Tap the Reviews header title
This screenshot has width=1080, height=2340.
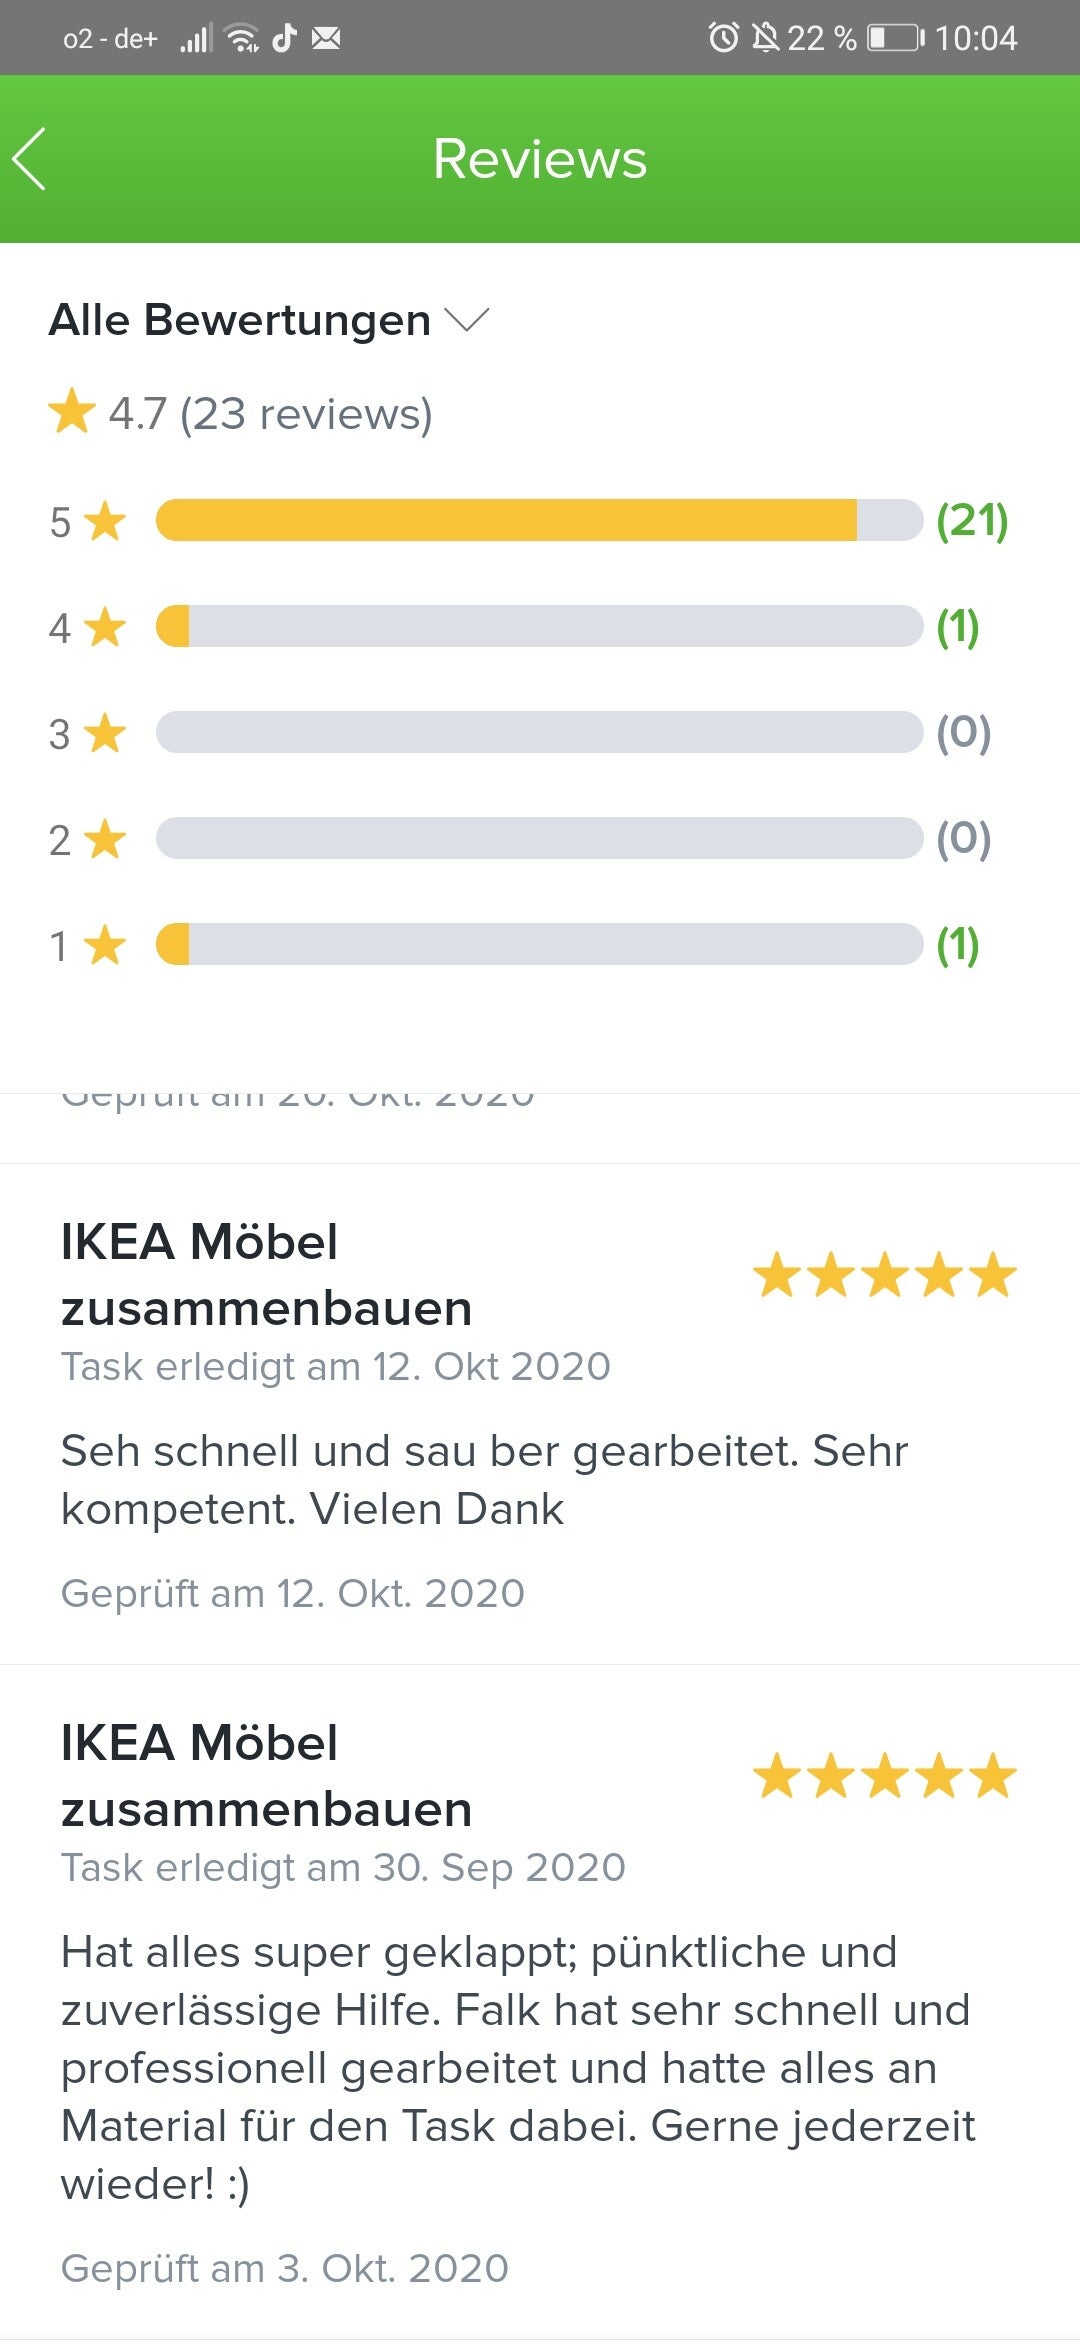(540, 159)
